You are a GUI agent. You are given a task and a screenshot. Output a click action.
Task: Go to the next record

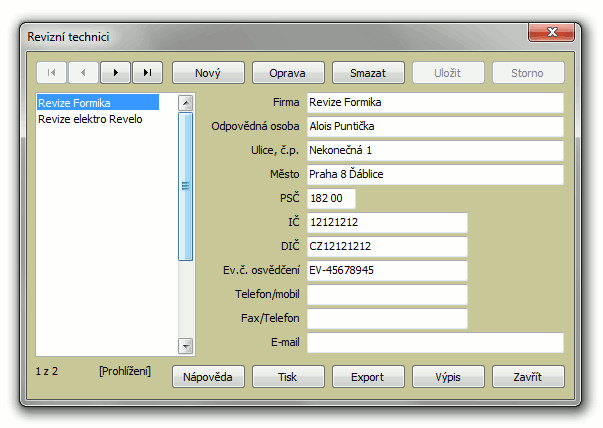point(115,73)
